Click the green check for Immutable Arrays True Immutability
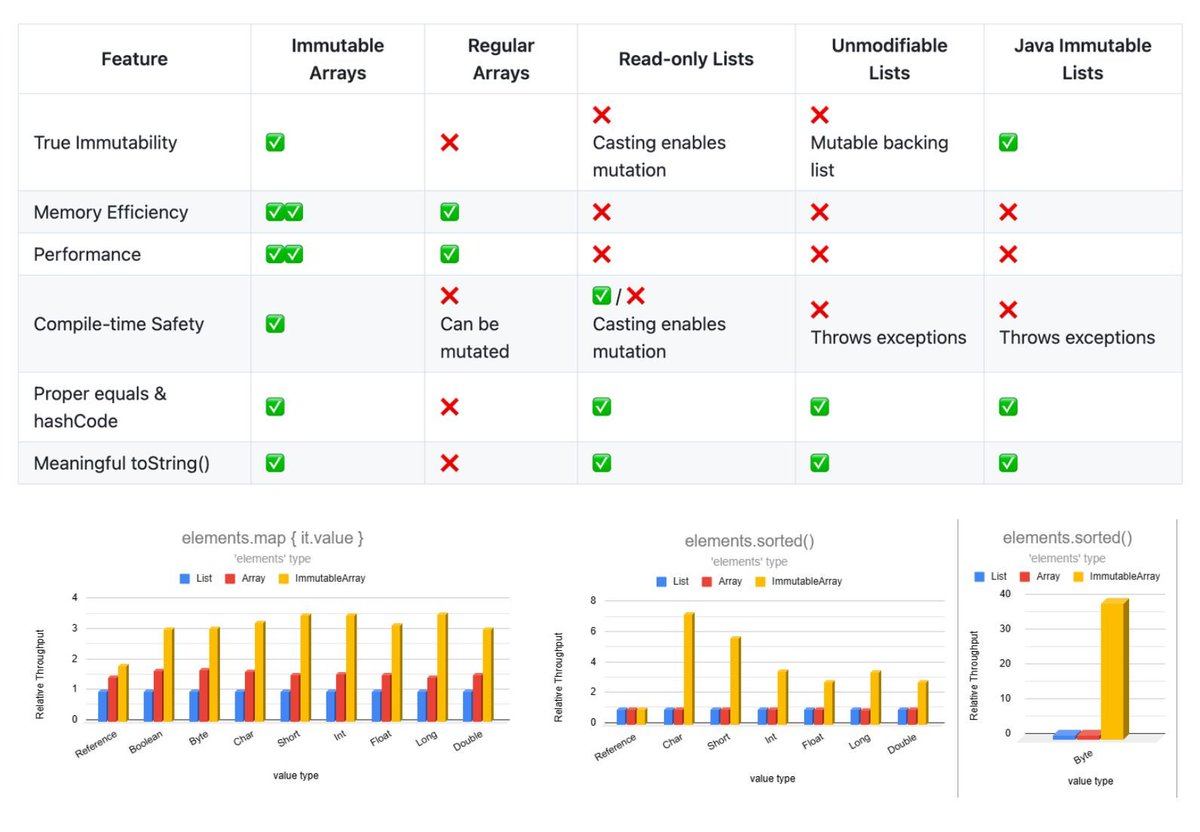Viewport: 1200px width, 832px height. pos(275,143)
